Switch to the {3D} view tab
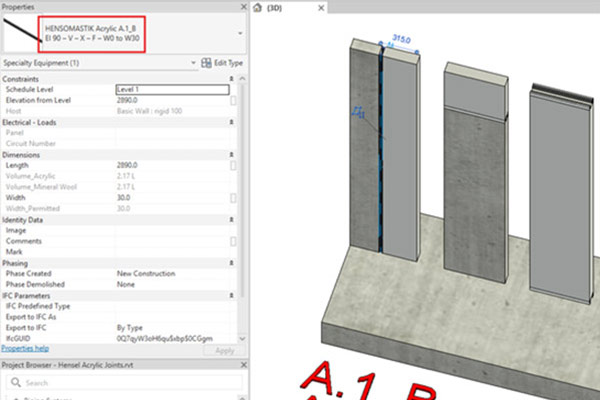The width and height of the screenshot is (600, 400). pos(278,8)
